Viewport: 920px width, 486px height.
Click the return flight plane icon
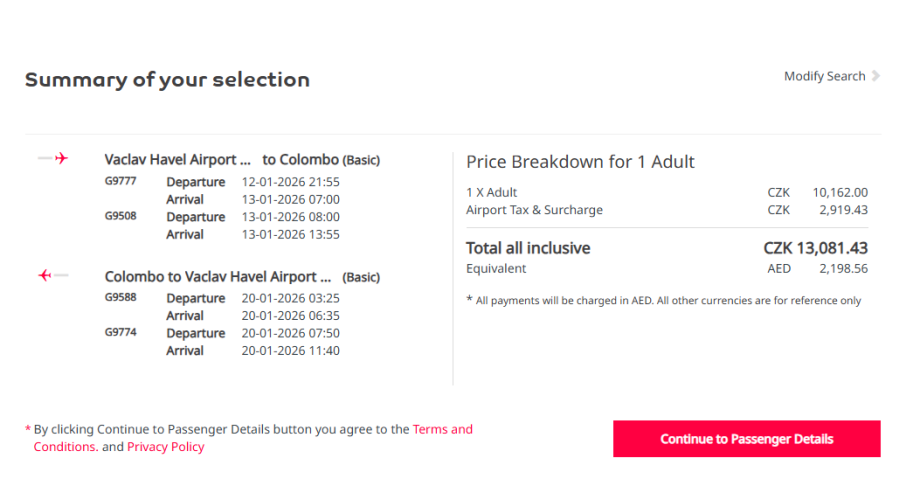pyautogui.click(x=53, y=275)
